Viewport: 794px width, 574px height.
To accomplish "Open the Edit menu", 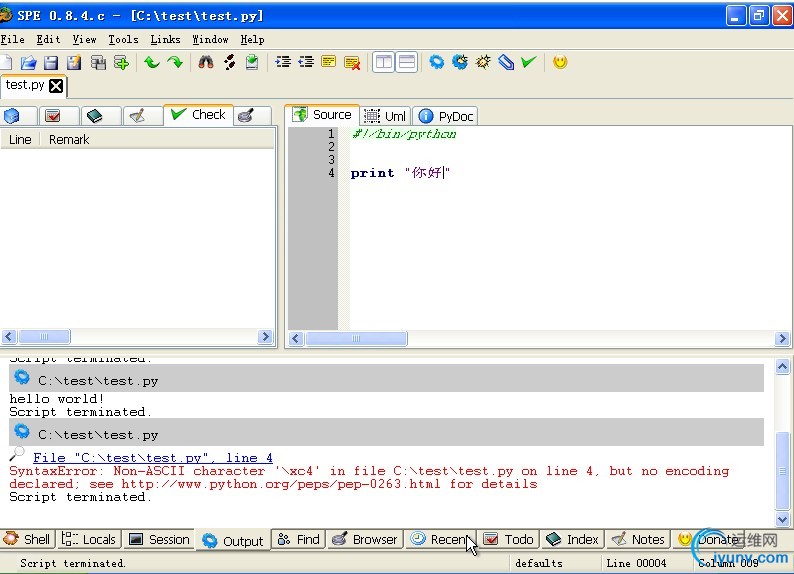I will pos(49,39).
